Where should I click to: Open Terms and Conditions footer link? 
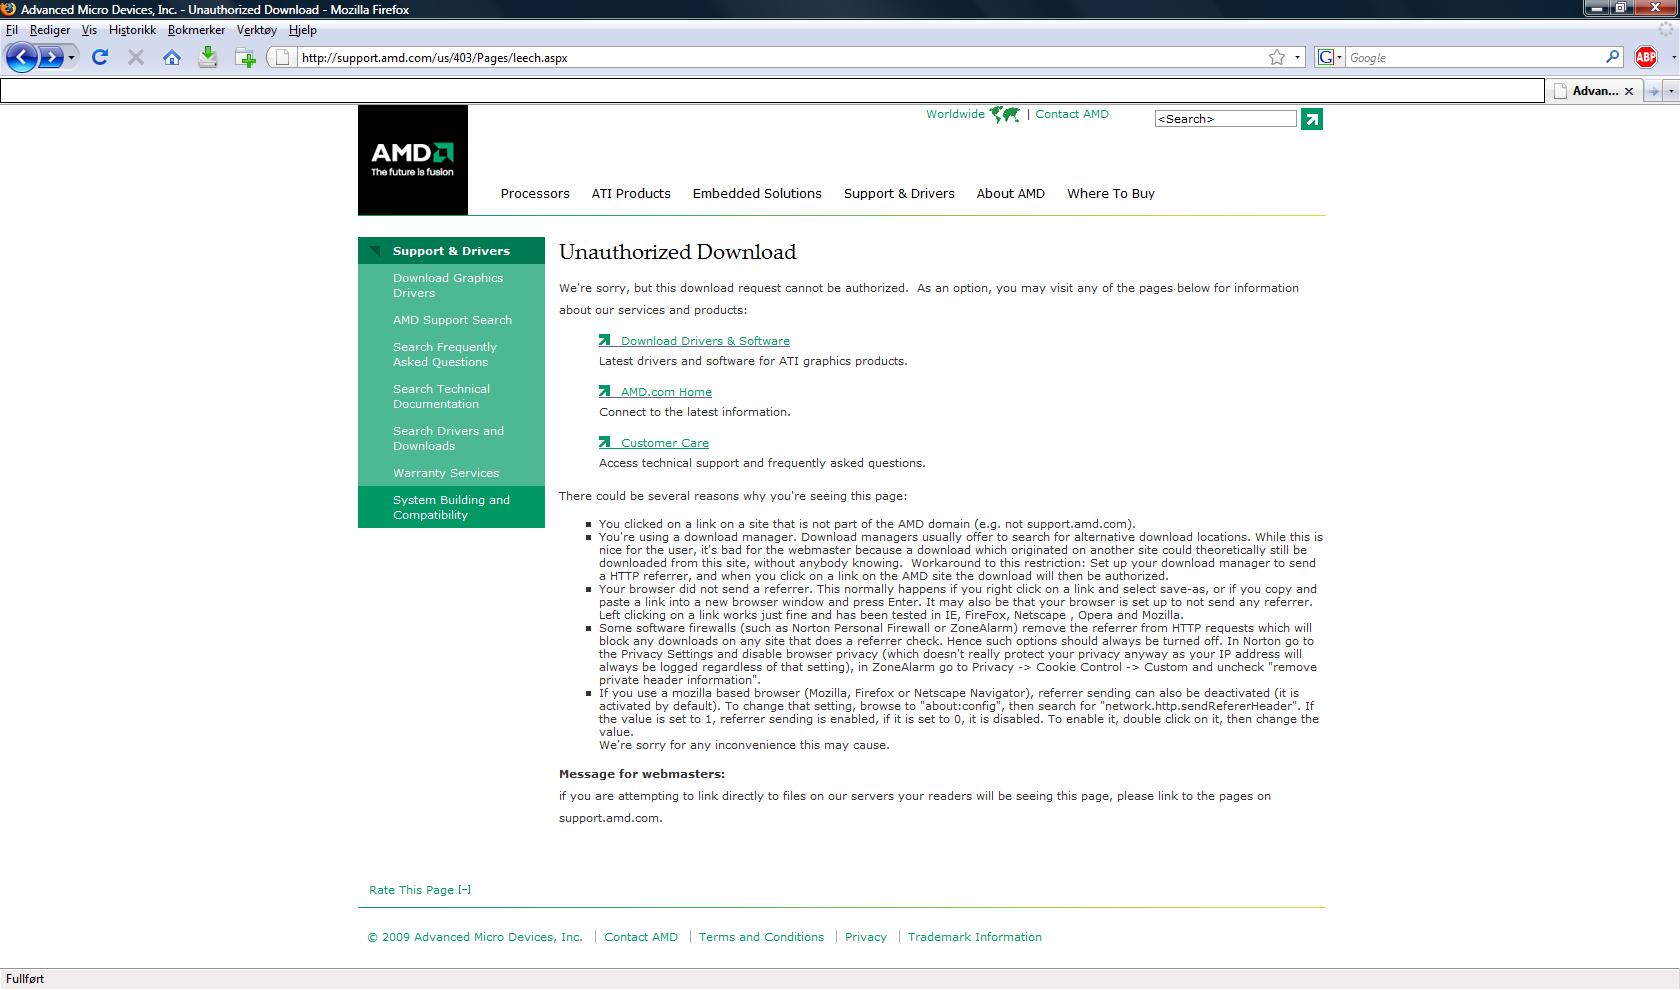[x=761, y=937]
